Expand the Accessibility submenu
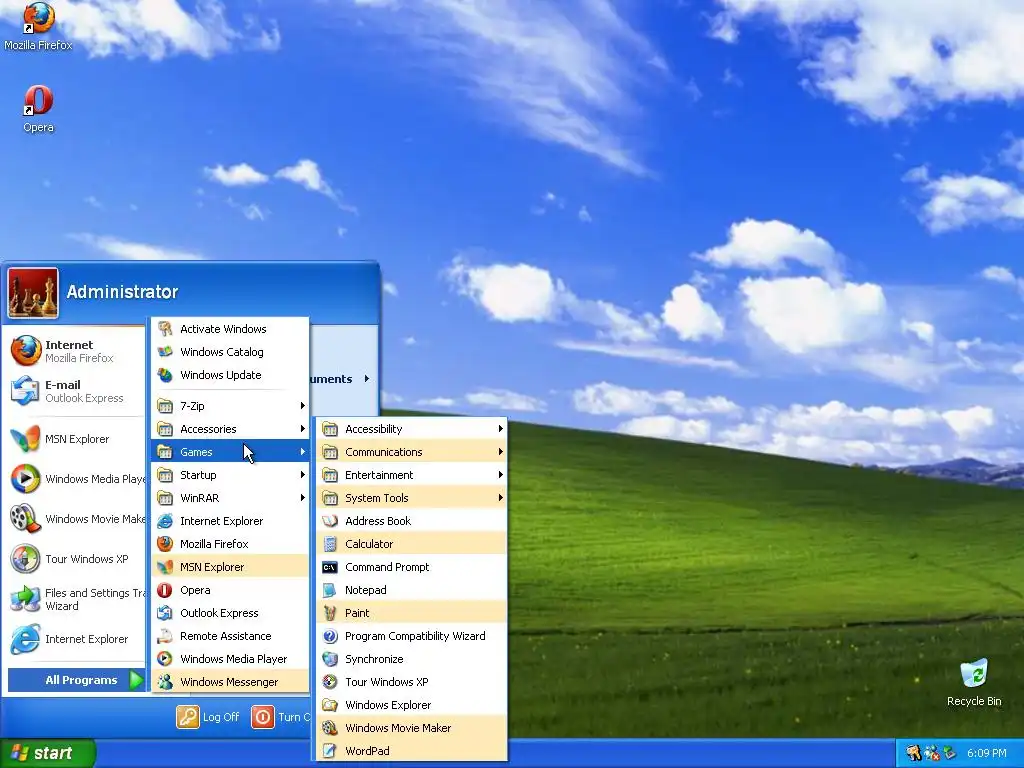Image resolution: width=1024 pixels, height=768 pixels. 412,429
